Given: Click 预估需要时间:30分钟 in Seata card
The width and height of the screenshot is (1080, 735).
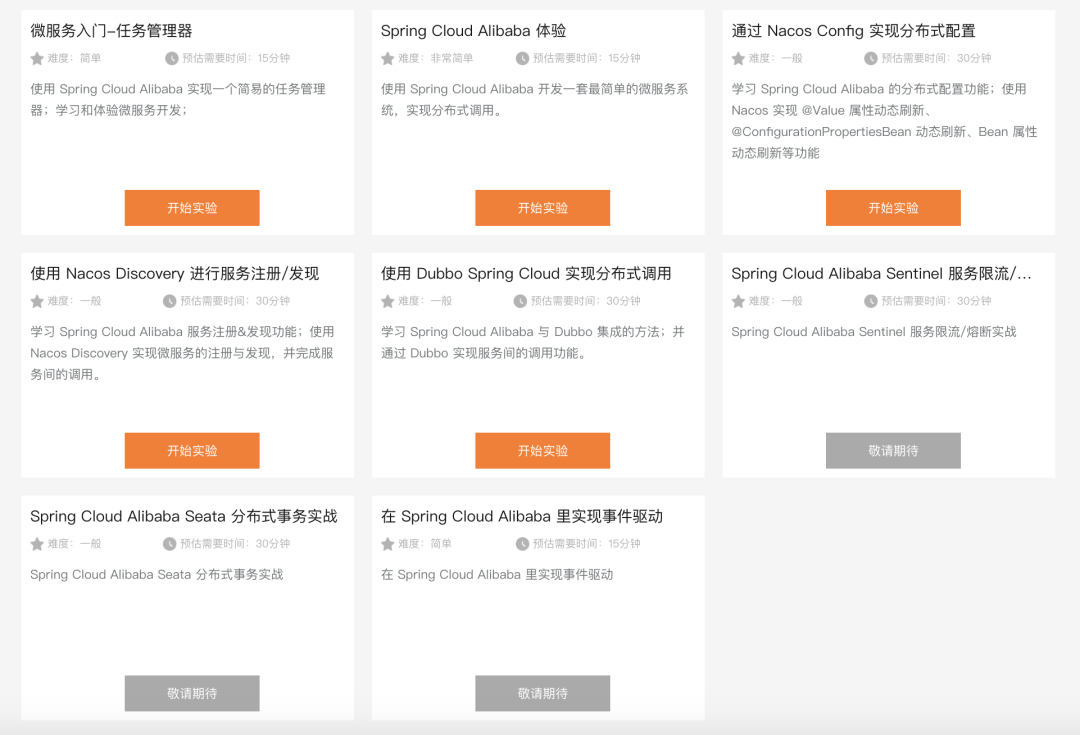Looking at the screenshot, I should [x=235, y=544].
